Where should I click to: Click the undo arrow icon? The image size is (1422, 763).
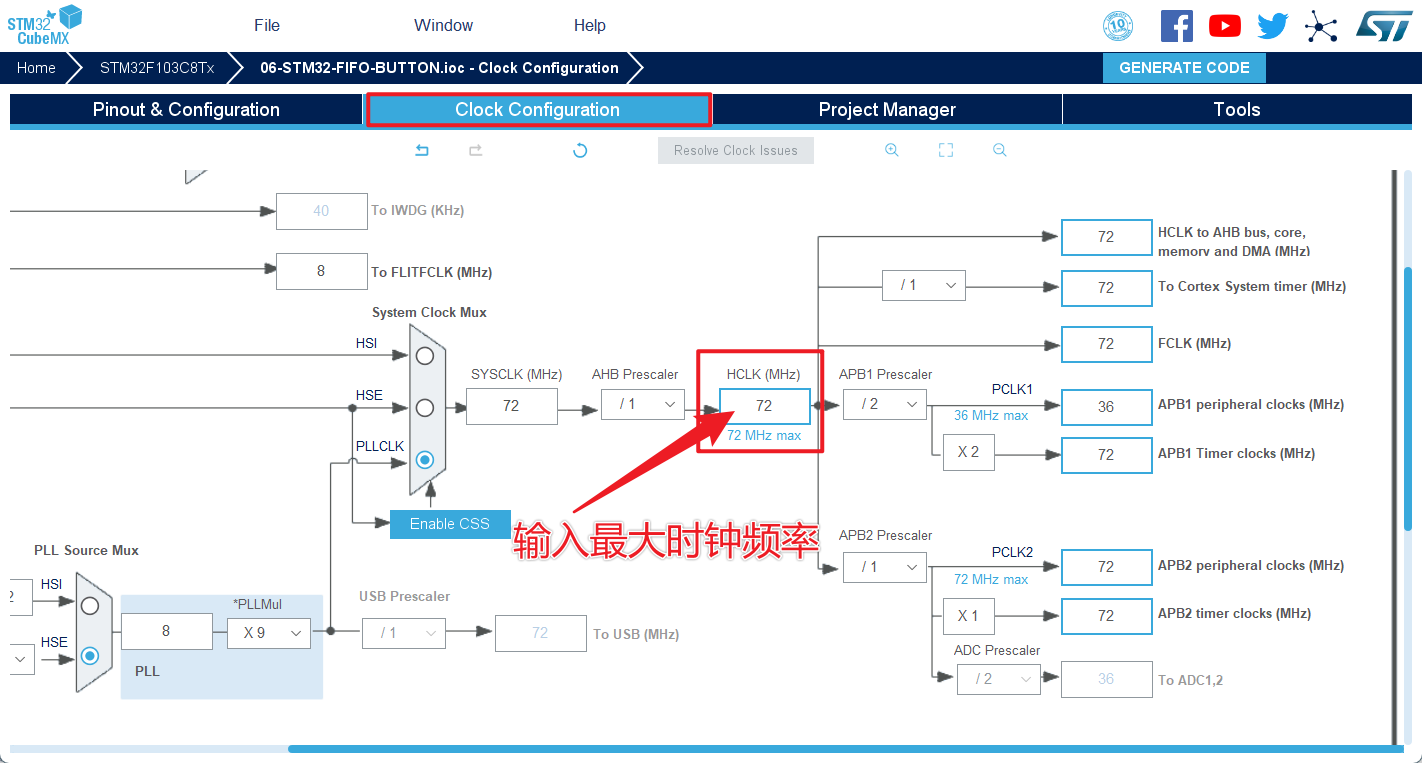[x=421, y=149]
